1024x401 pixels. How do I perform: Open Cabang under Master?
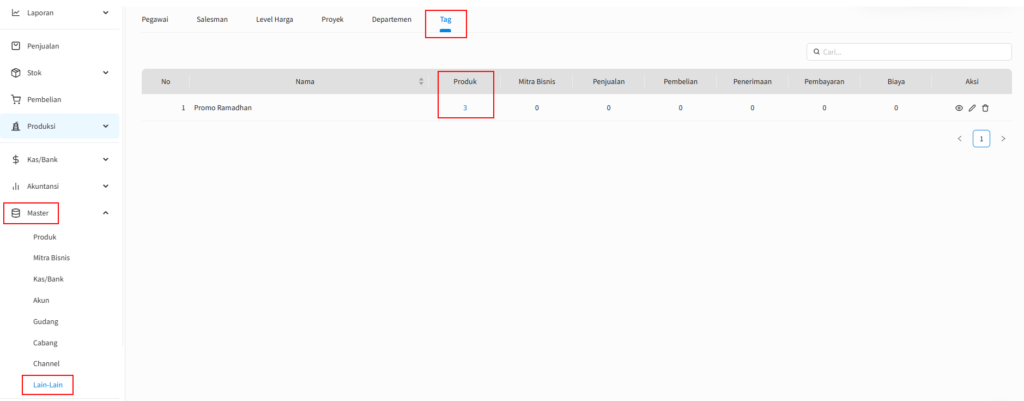[45, 342]
